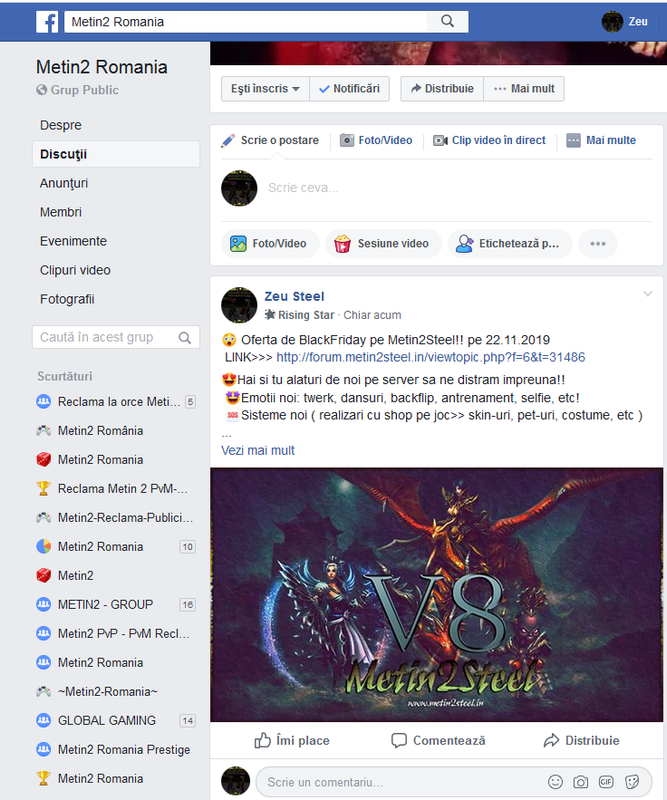Attach a photo via the camera icon

580,782
